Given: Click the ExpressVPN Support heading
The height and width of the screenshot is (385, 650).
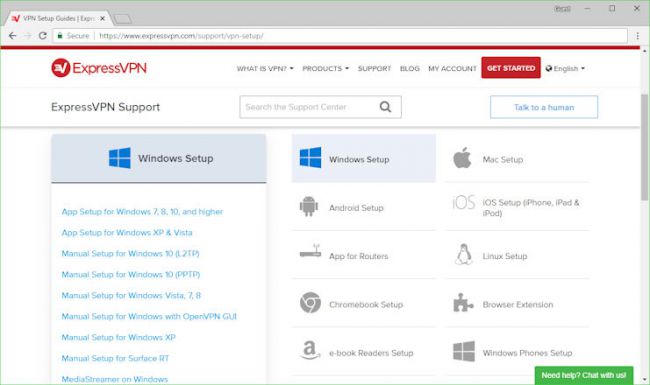Looking at the screenshot, I should [105, 107].
